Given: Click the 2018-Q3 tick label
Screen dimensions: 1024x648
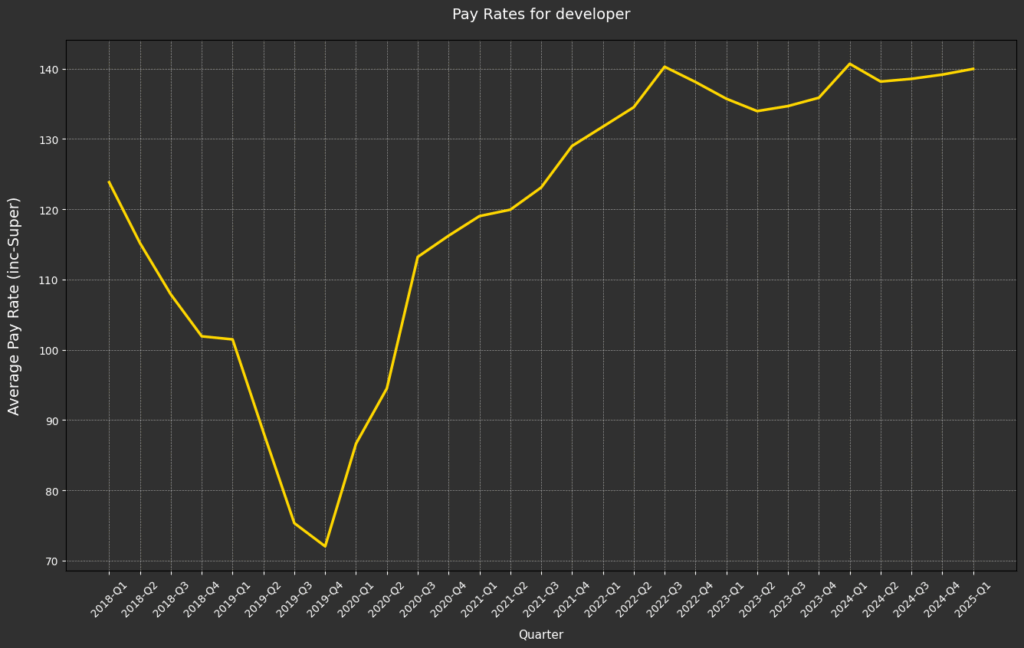Looking at the screenshot, I should pyautogui.click(x=170, y=600).
